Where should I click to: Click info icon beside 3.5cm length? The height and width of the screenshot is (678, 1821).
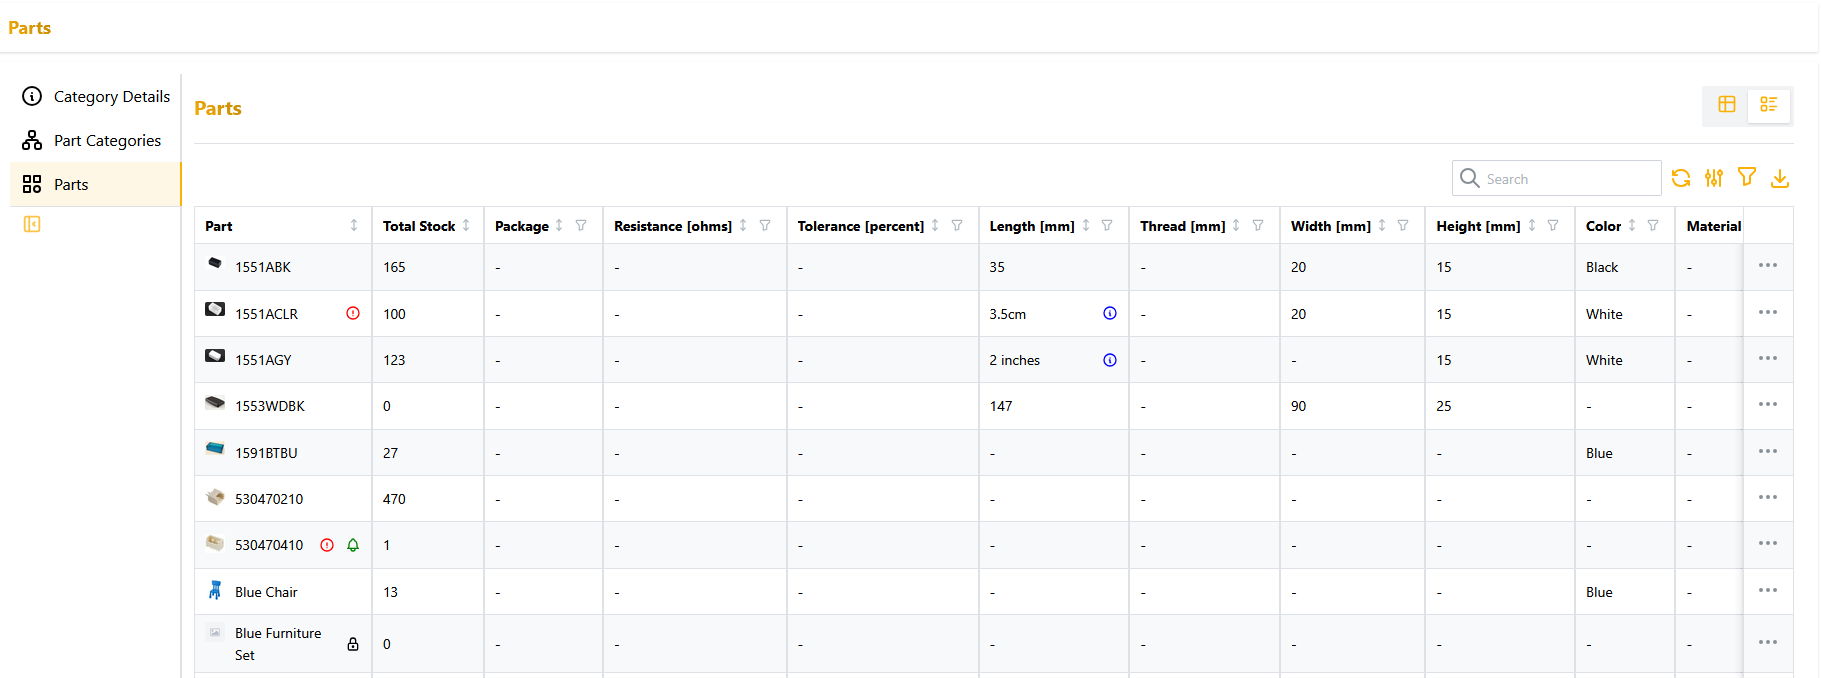click(x=1110, y=313)
